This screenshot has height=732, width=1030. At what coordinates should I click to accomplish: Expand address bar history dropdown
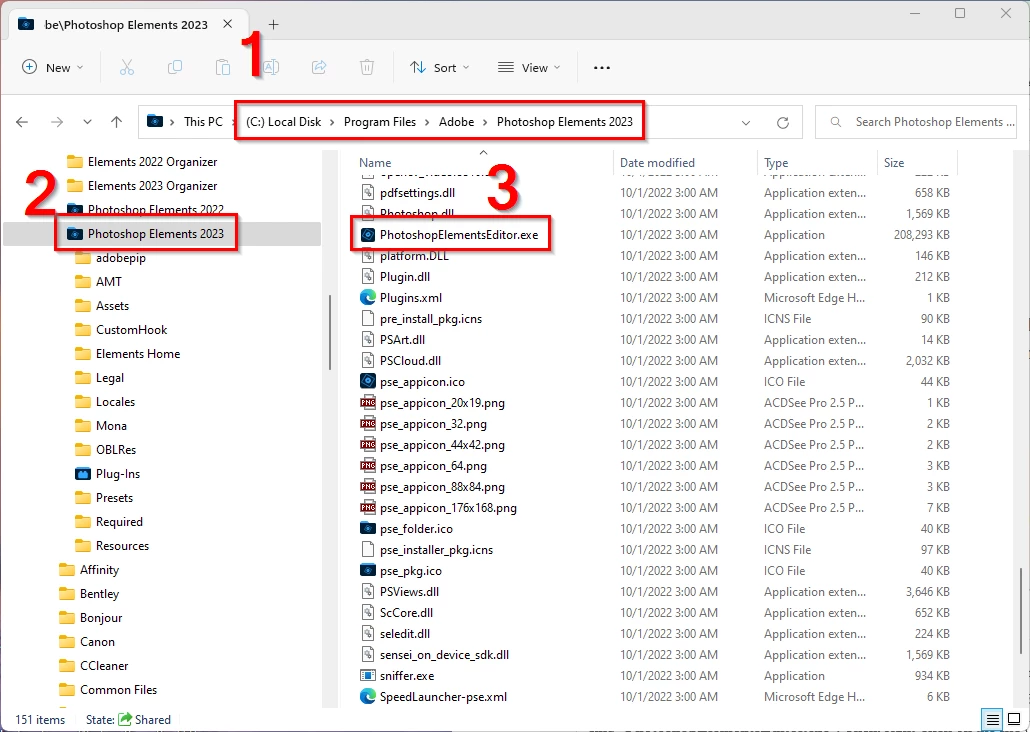click(x=746, y=123)
